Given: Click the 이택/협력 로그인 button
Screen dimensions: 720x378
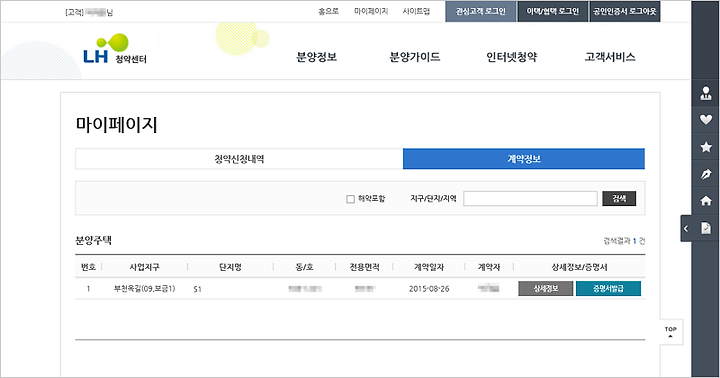Looking at the screenshot, I should click(x=553, y=11).
